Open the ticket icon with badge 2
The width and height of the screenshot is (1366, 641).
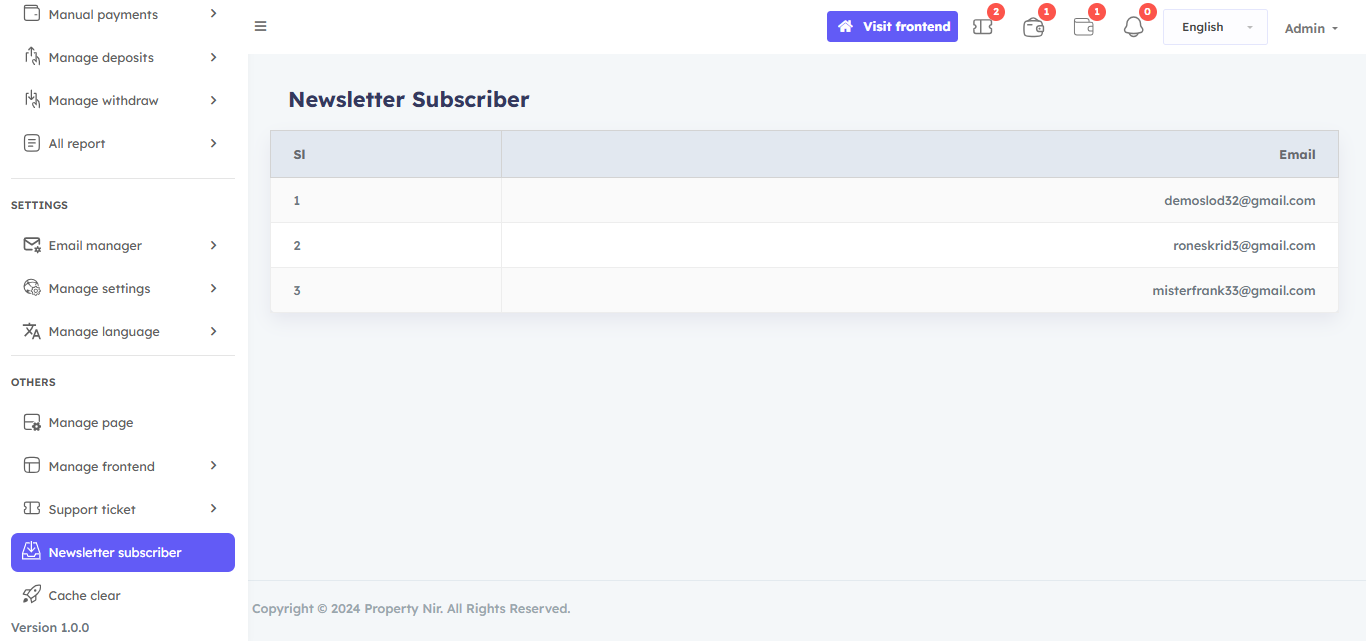[x=983, y=27]
